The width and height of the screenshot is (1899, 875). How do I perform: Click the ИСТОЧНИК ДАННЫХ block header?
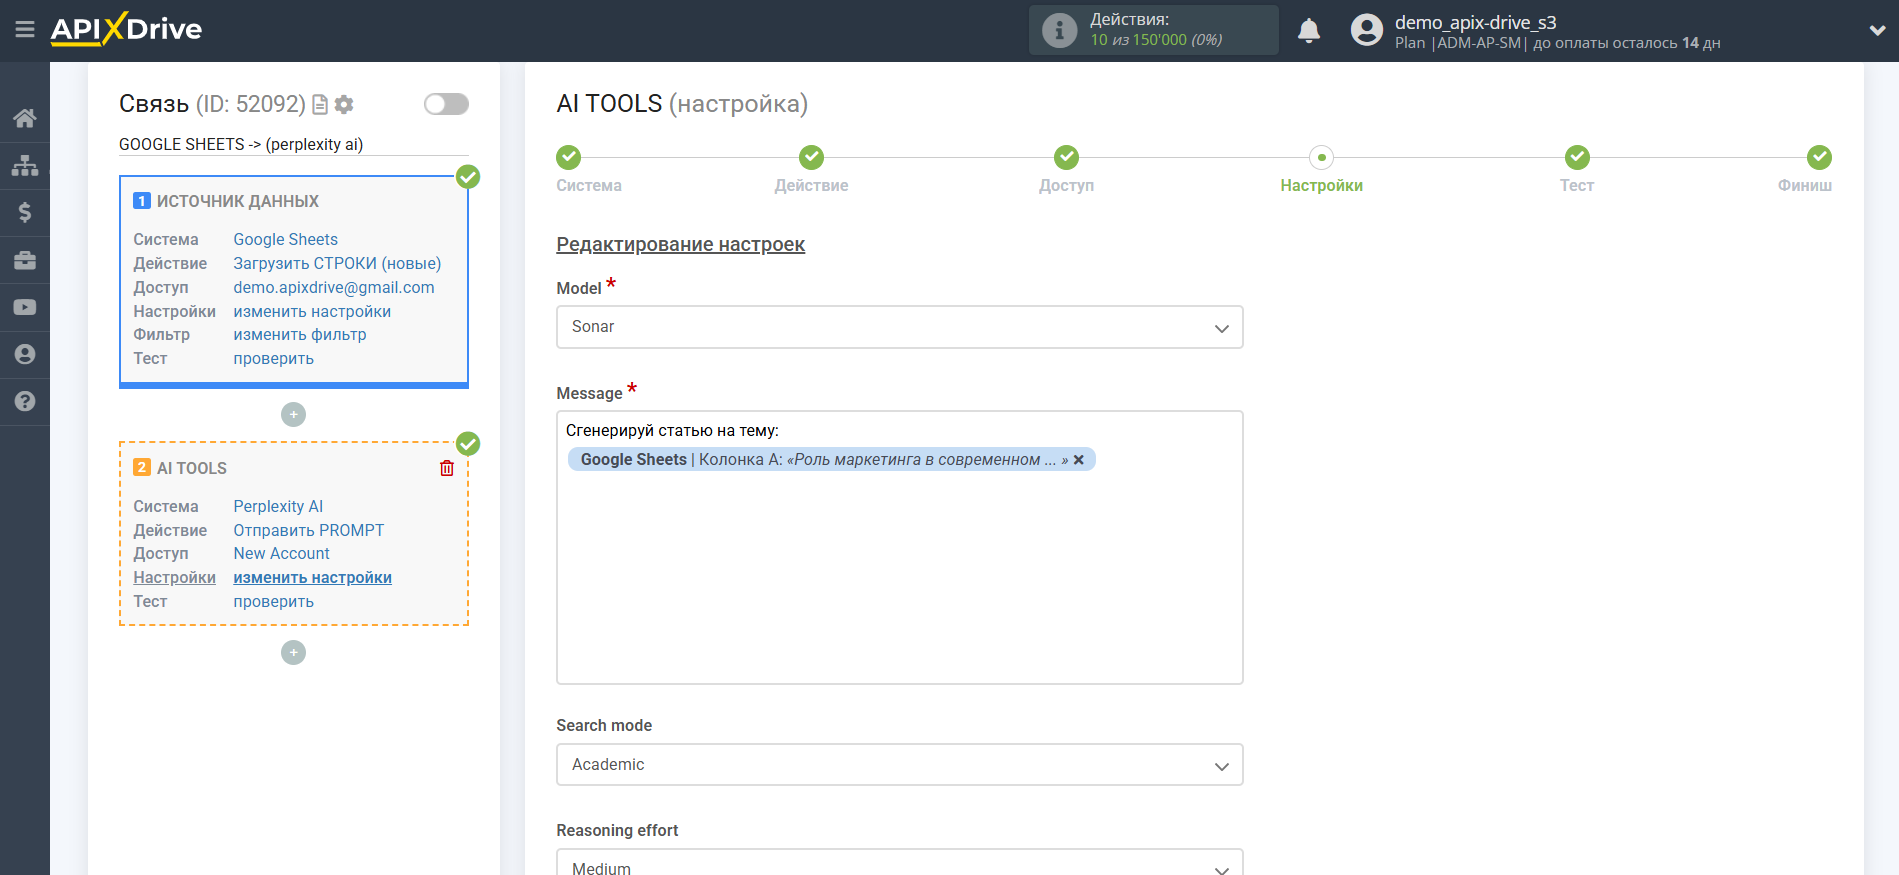click(238, 201)
